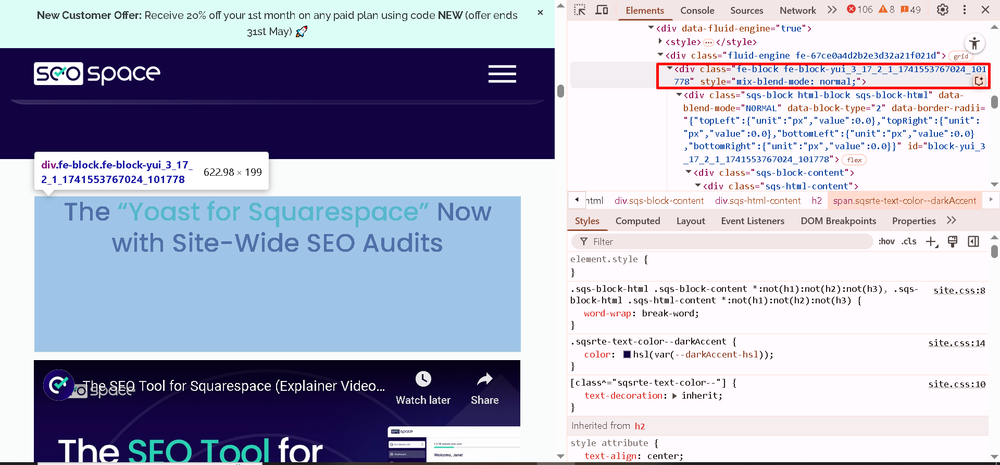Image resolution: width=1000 pixels, height=465 pixels.
Task: Toggle the computed styles sidebar icon
Action: pos(973,241)
